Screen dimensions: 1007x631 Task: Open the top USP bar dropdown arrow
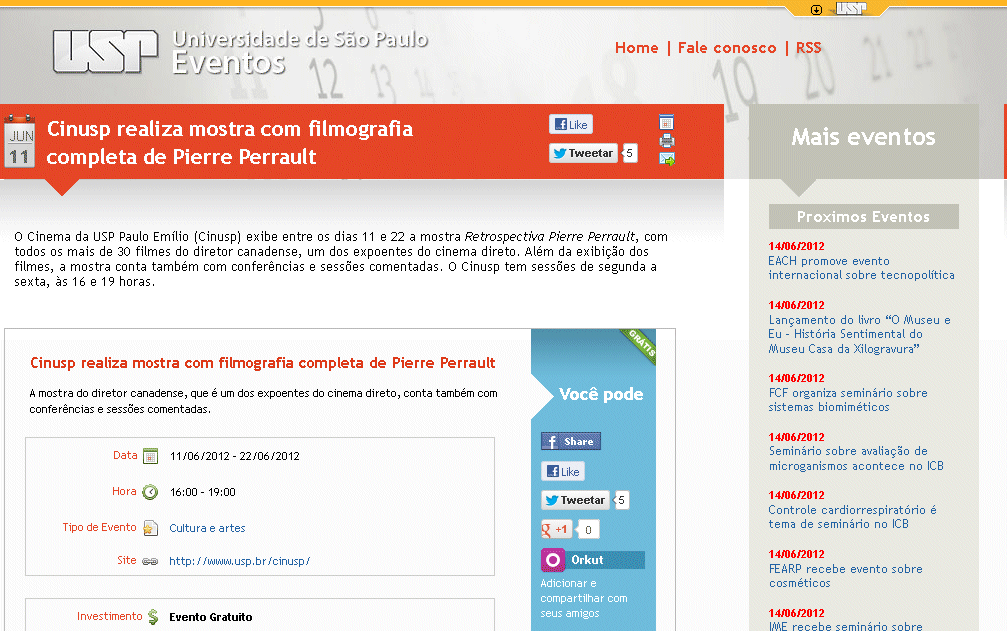click(816, 10)
